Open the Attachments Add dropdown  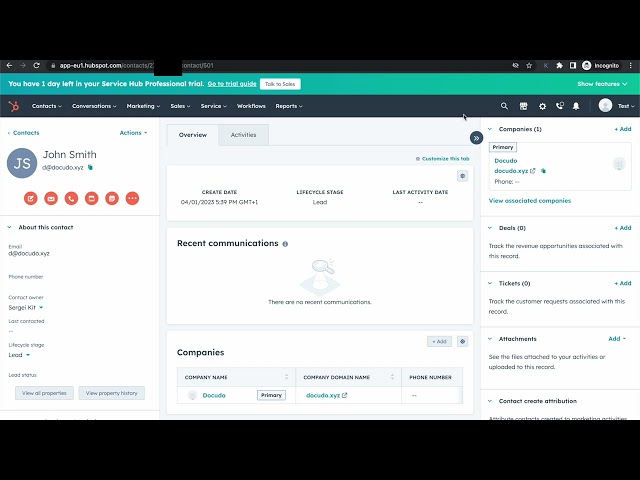pos(617,339)
